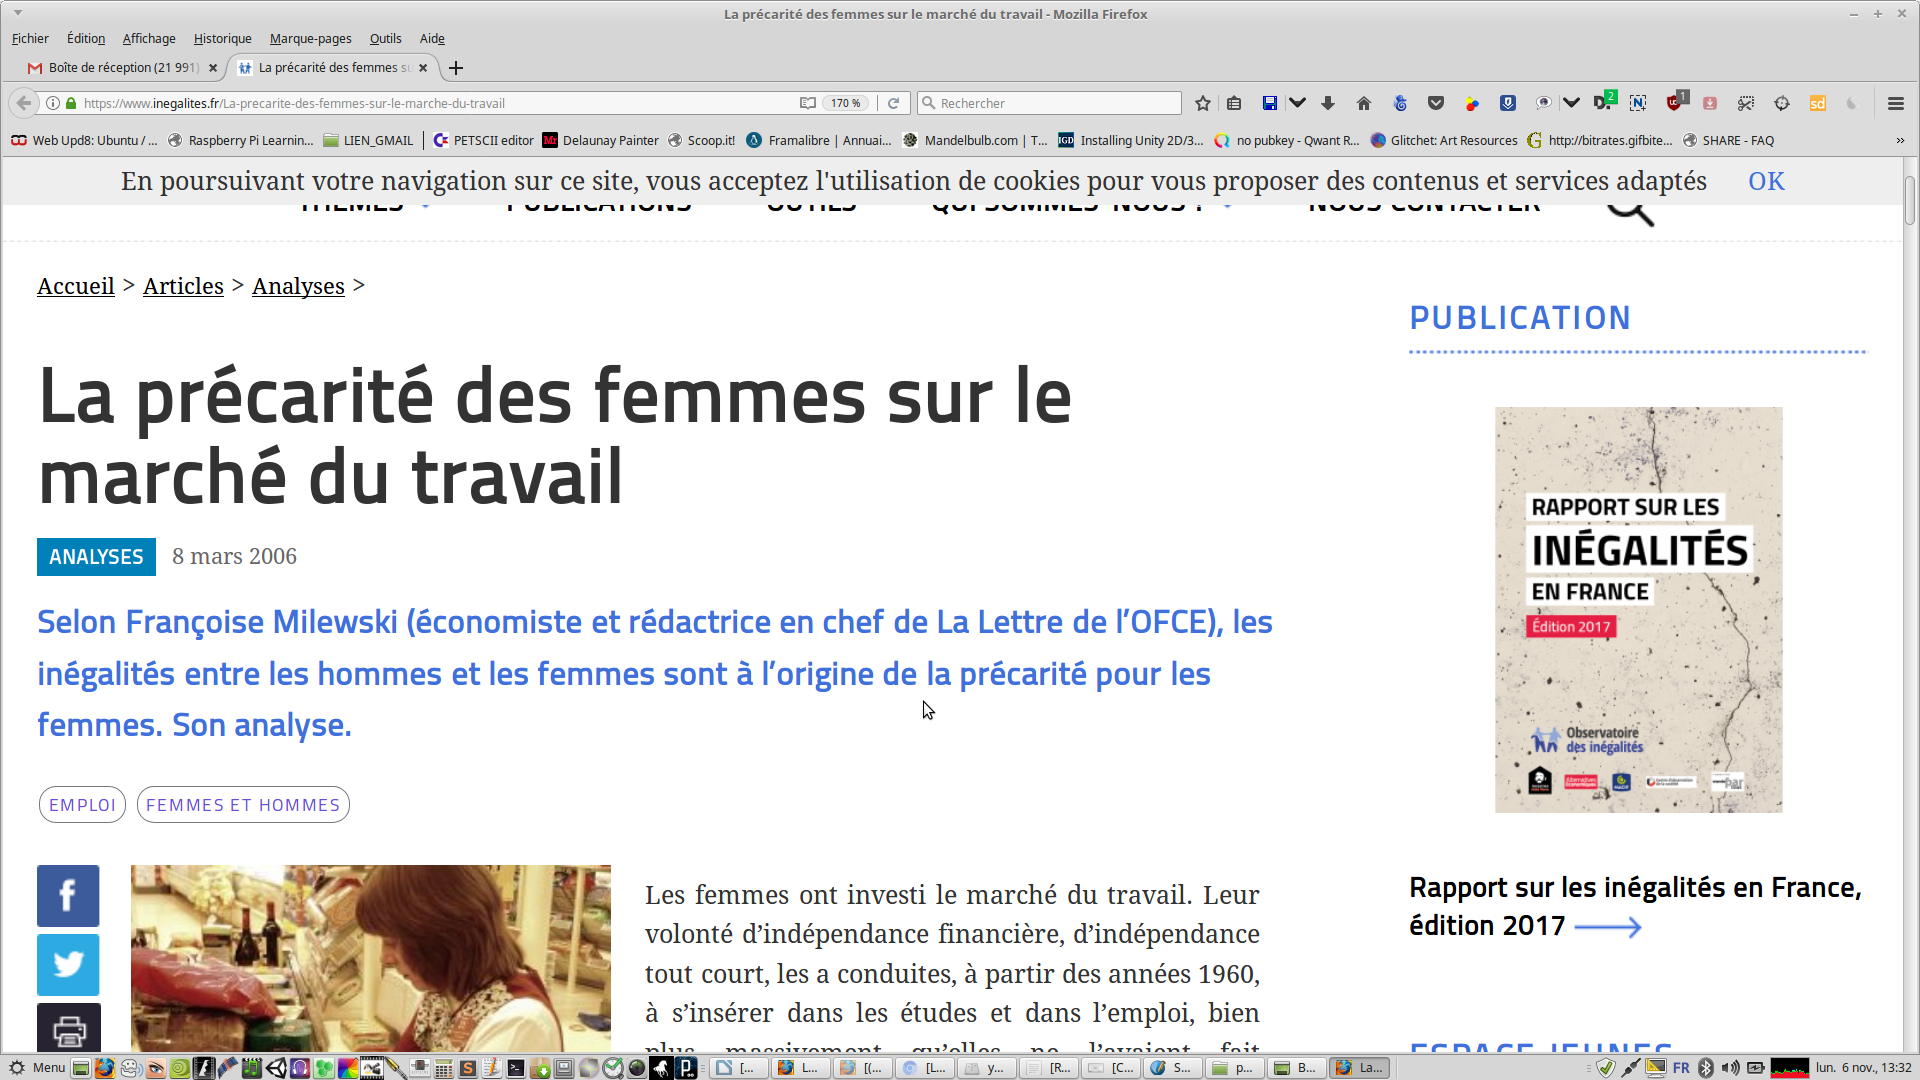
Task: Share article on Facebook
Action: (x=68, y=895)
